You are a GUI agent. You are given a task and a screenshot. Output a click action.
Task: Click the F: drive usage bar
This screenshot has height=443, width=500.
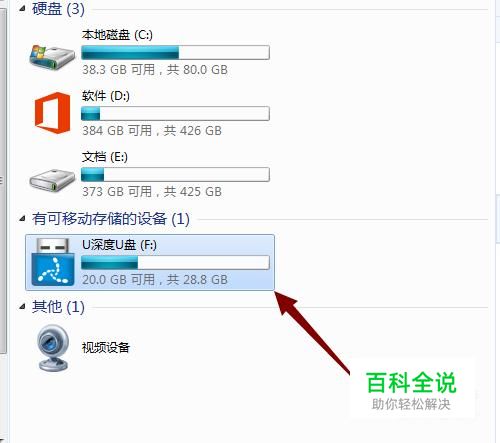tap(175, 263)
